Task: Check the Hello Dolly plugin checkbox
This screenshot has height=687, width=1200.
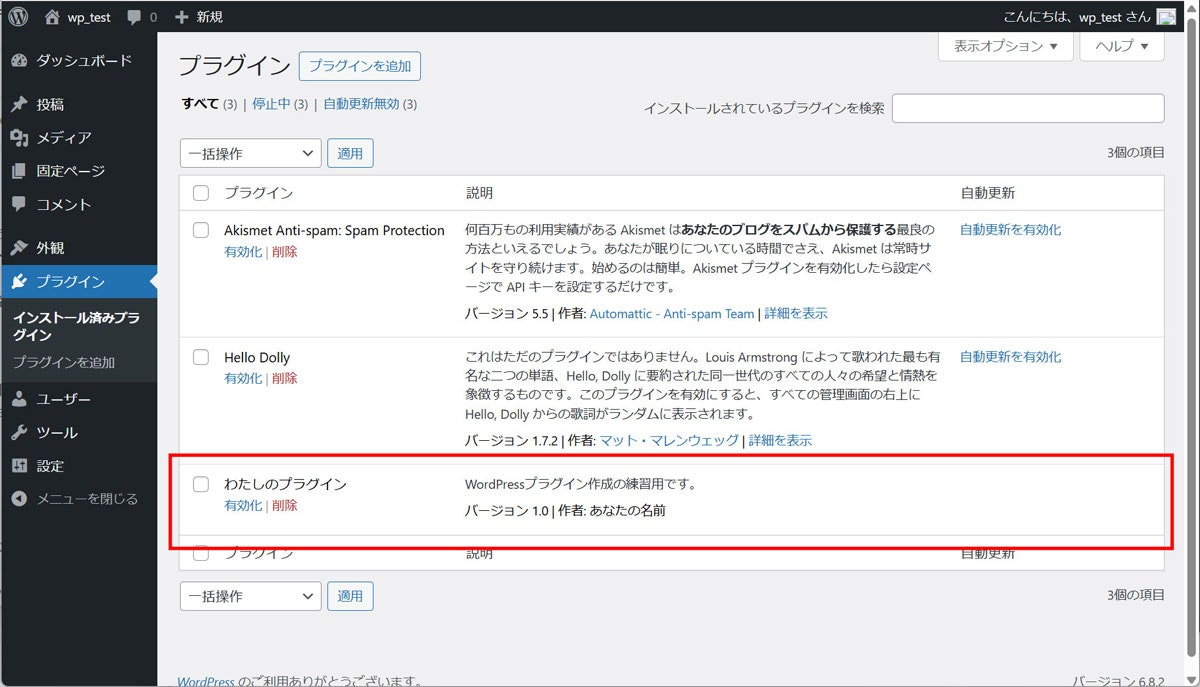Action: 201,357
